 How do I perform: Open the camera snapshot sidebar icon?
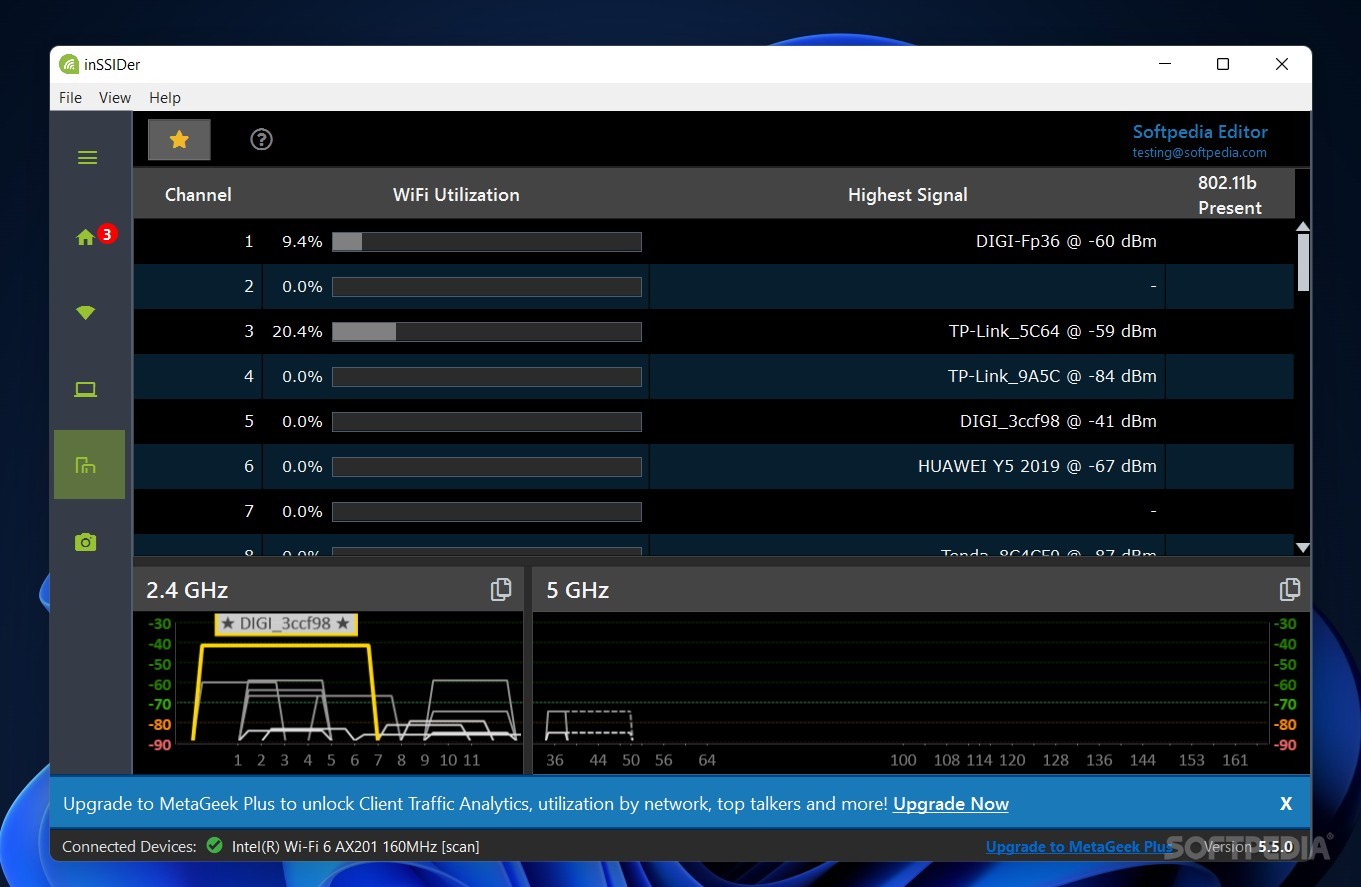coord(86,542)
